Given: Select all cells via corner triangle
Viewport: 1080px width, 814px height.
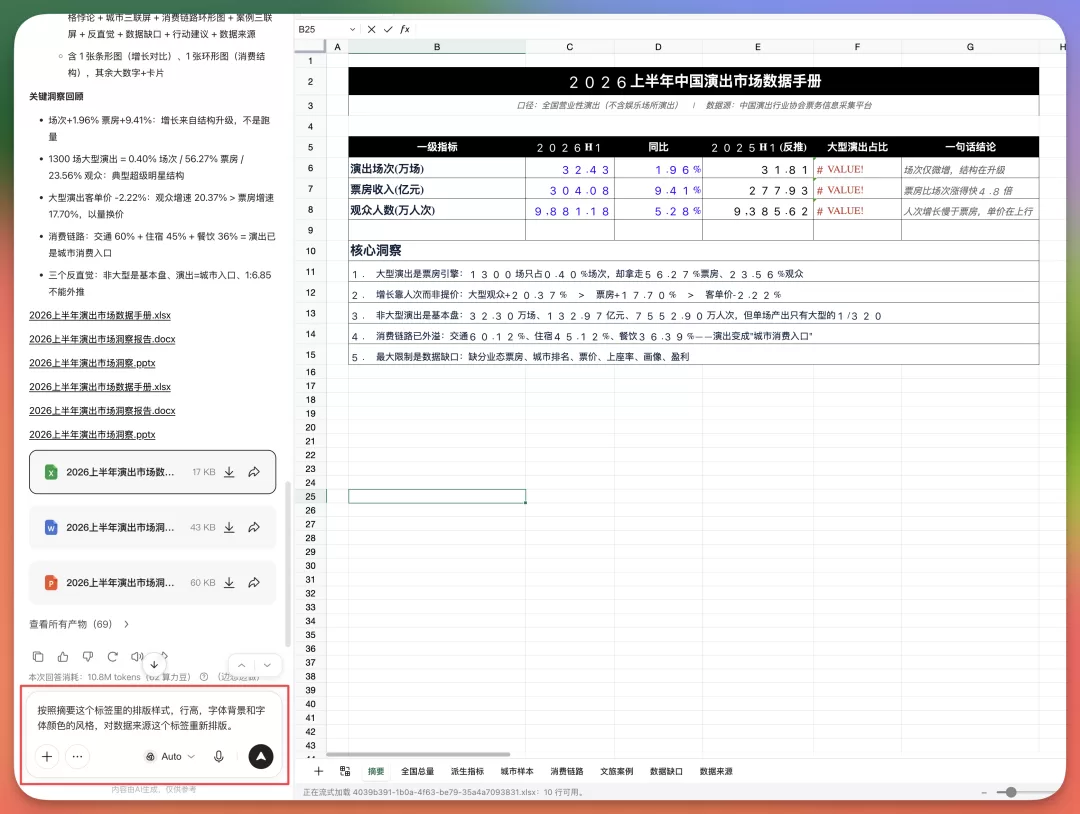Looking at the screenshot, I should click(x=311, y=46).
